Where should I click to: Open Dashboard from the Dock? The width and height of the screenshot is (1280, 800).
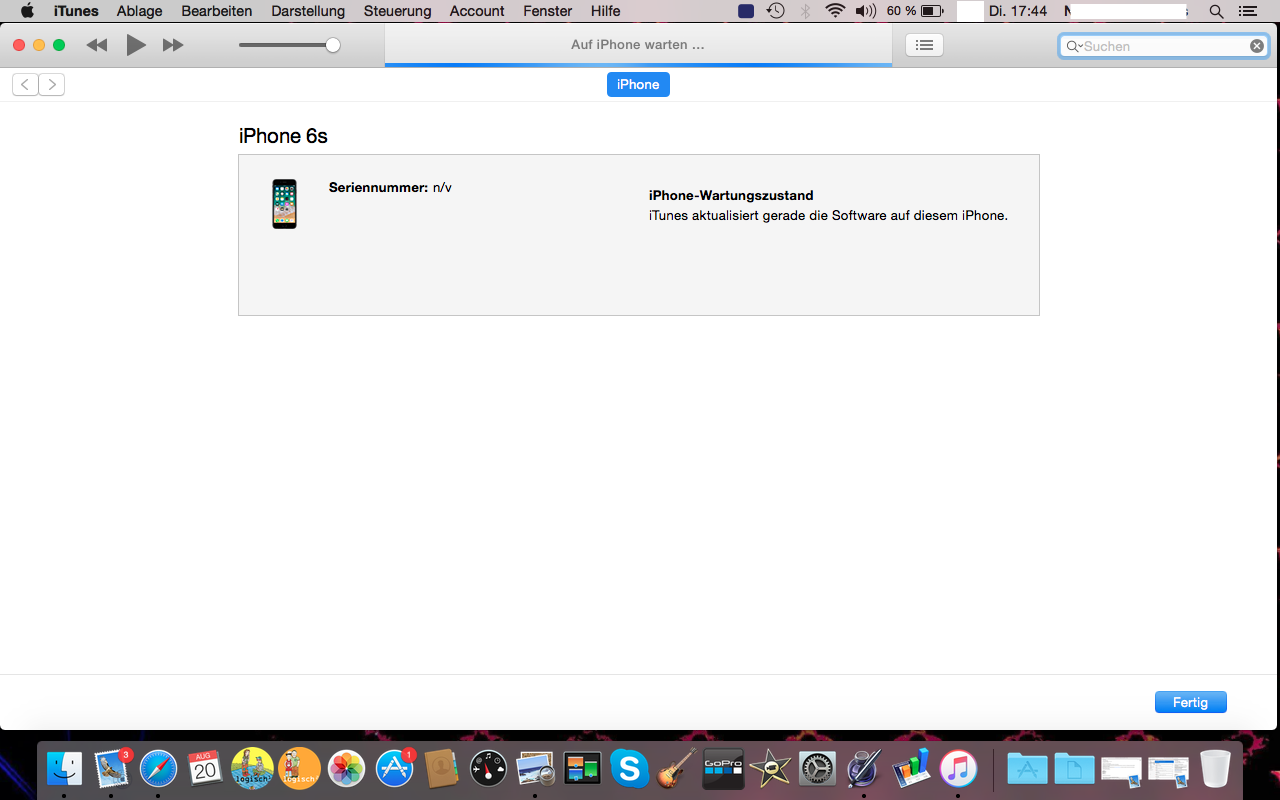tap(489, 768)
